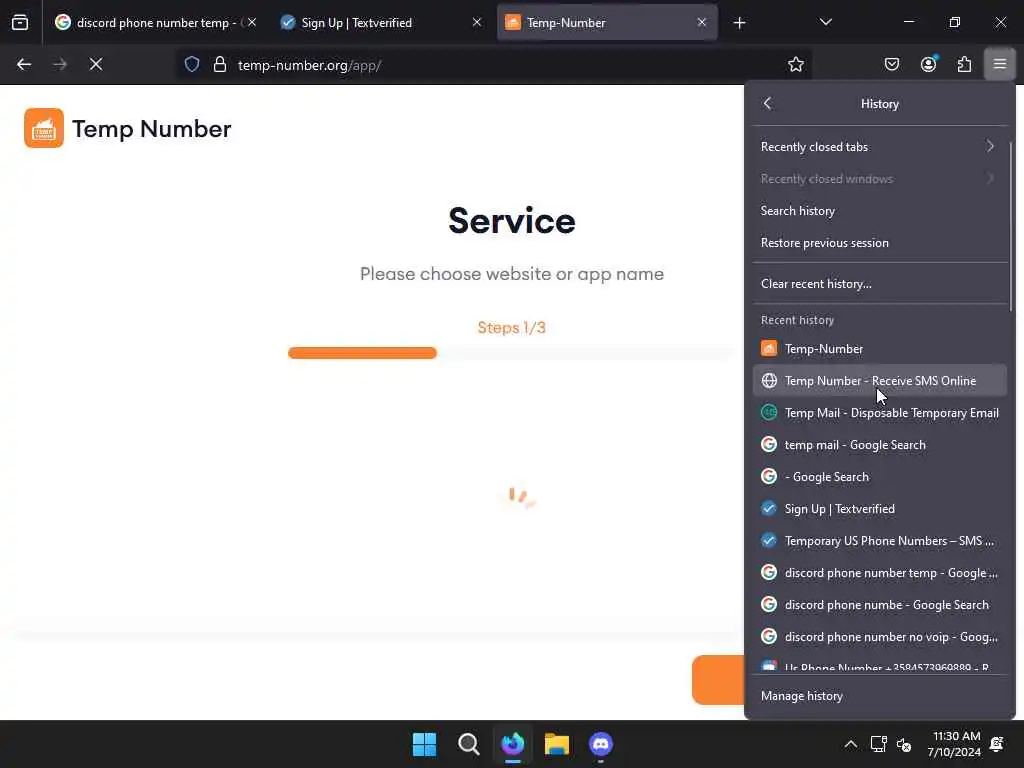Select the Temp-Number browser tab
This screenshot has width=1024, height=768.
pos(607,22)
